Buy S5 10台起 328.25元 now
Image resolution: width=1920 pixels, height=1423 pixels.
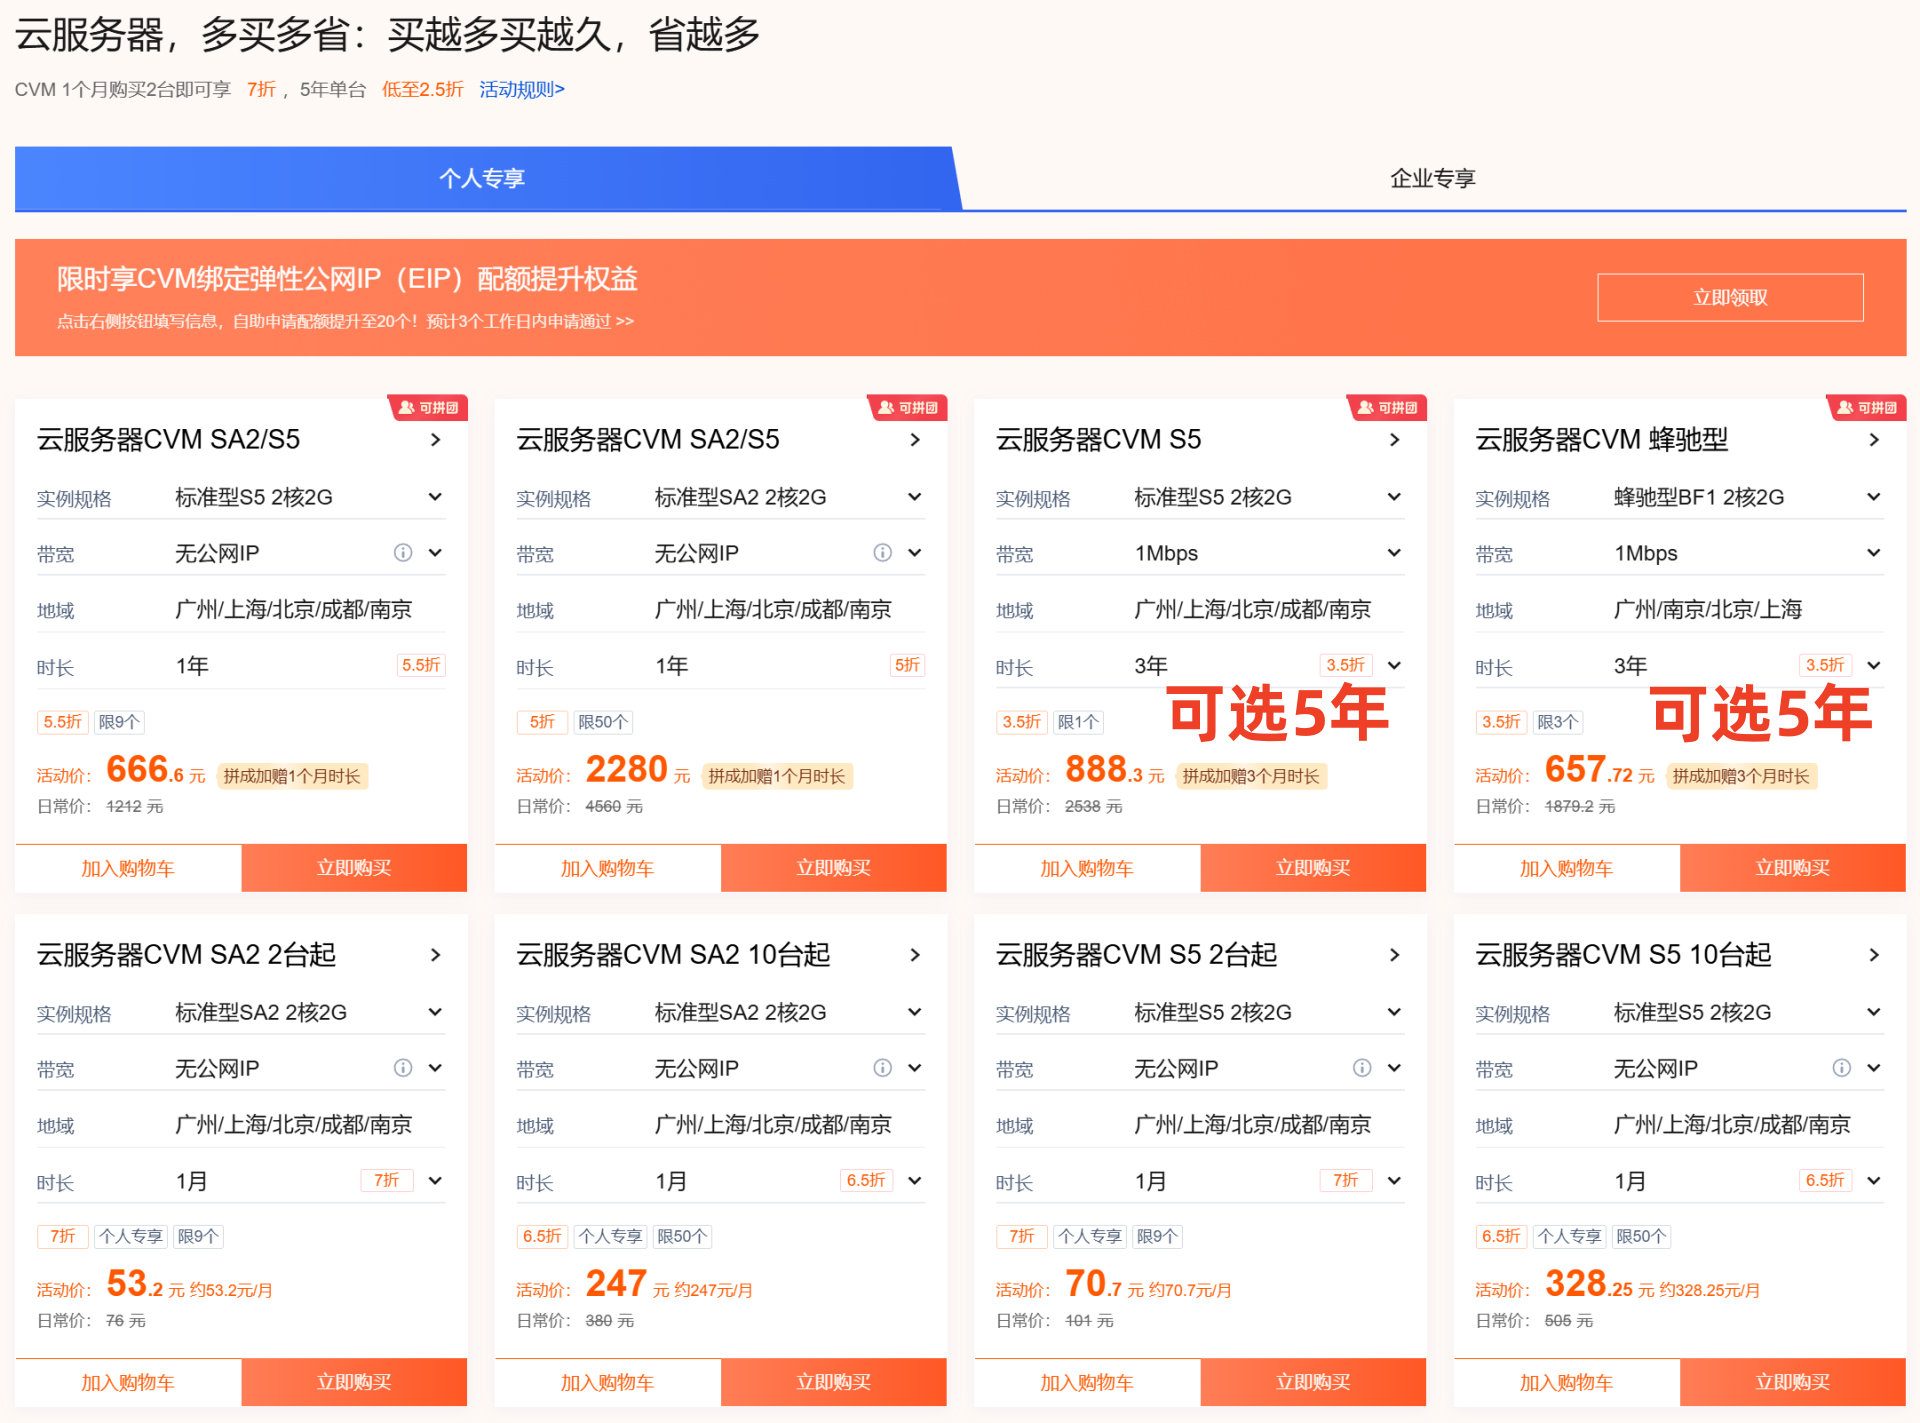click(1793, 1382)
